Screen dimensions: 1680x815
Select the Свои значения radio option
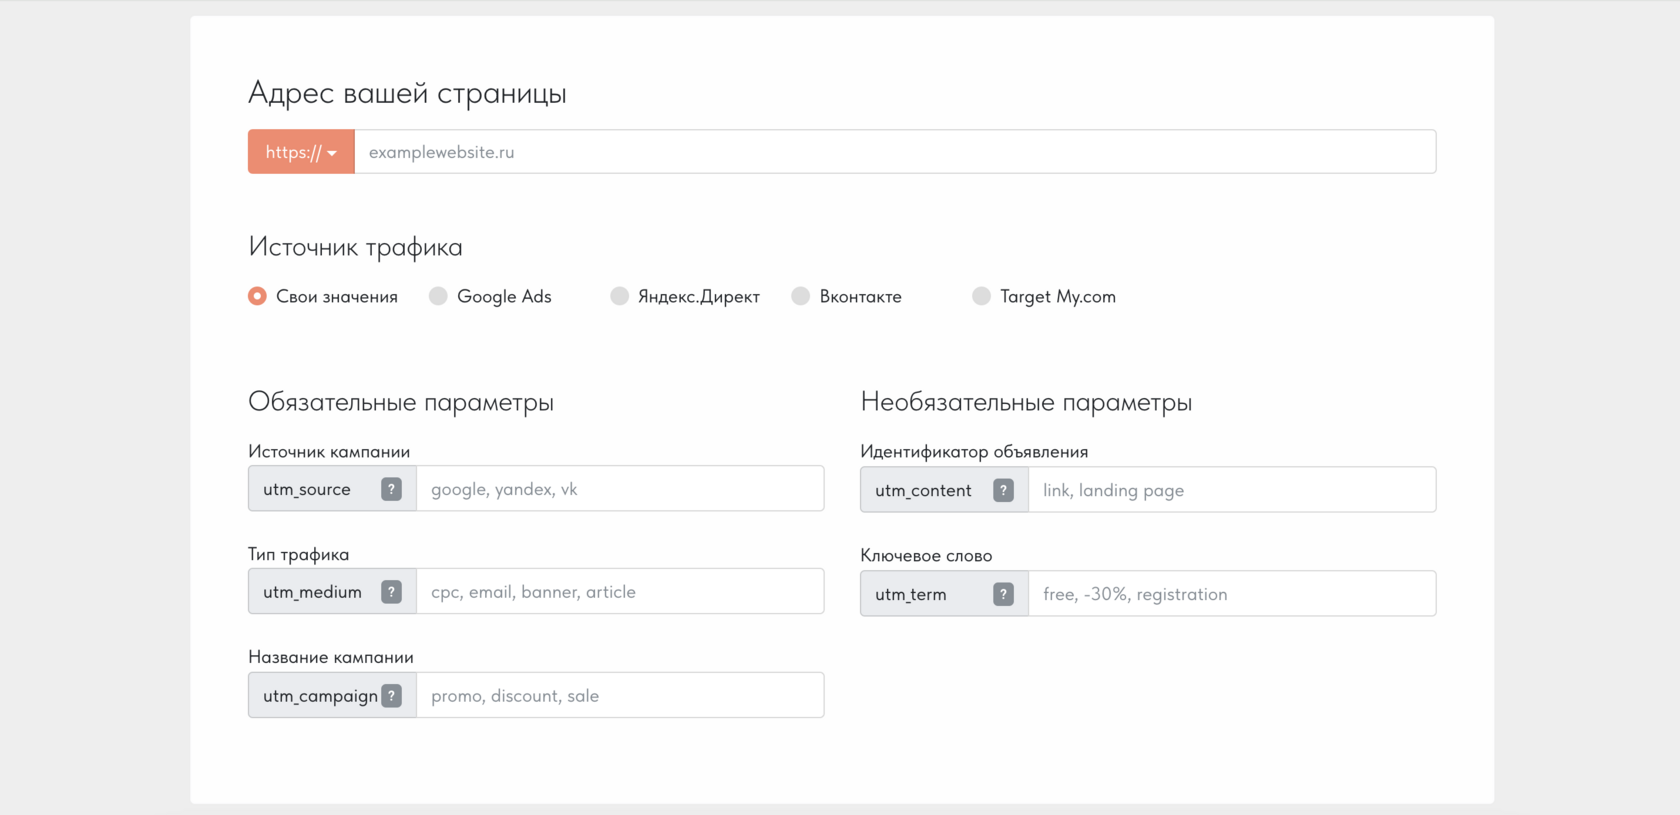(258, 296)
